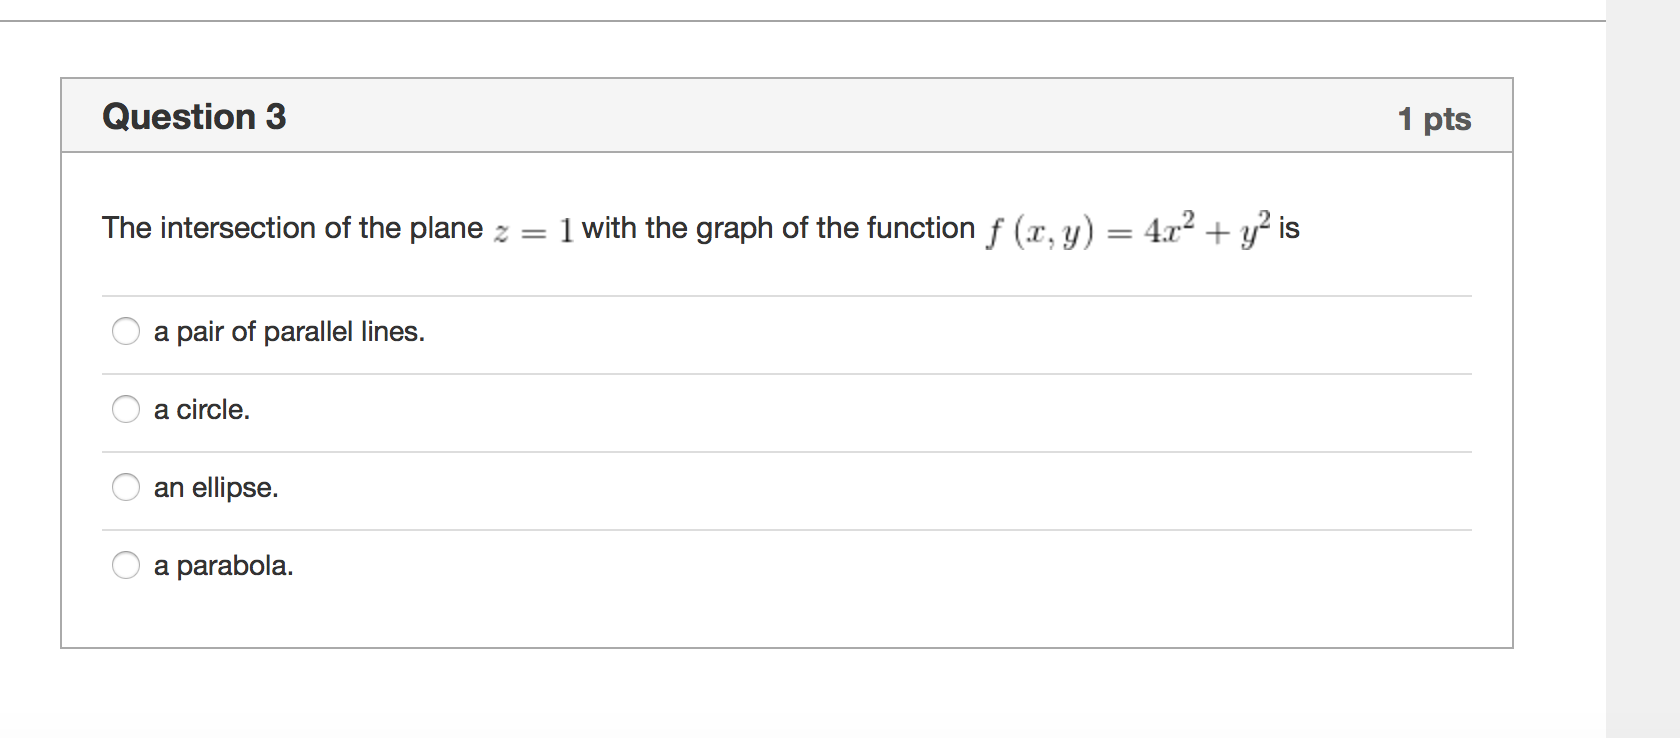Click the 'The intersection of the plane' text

tap(292, 228)
